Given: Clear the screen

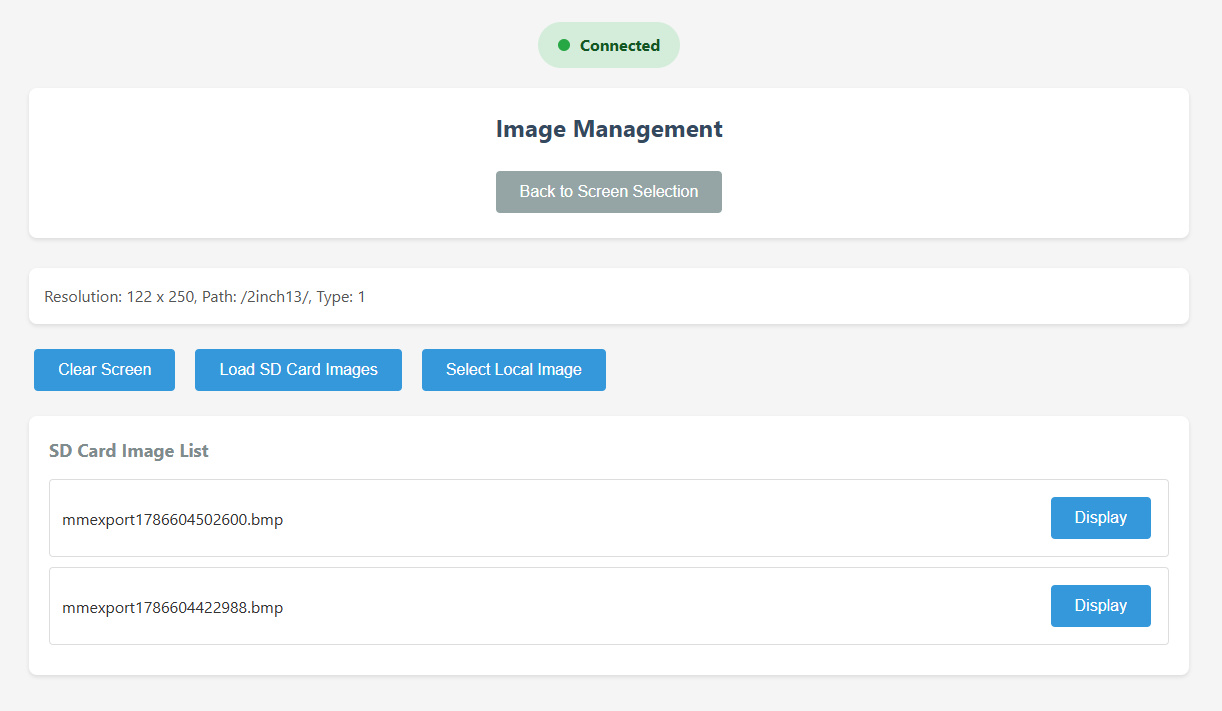Looking at the screenshot, I should 104,370.
